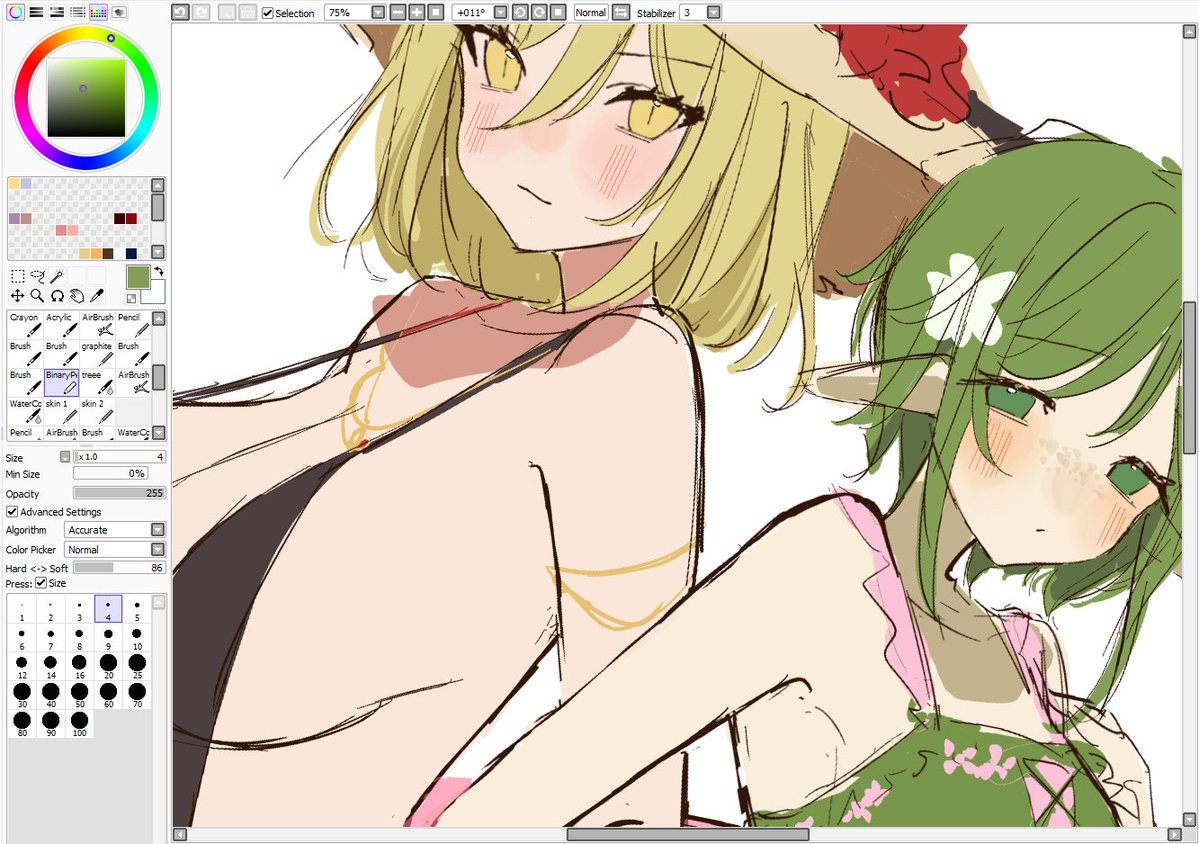Open the Algorithm Accurate dropdown
Screen dimensions: 1199x844
click(x=158, y=530)
